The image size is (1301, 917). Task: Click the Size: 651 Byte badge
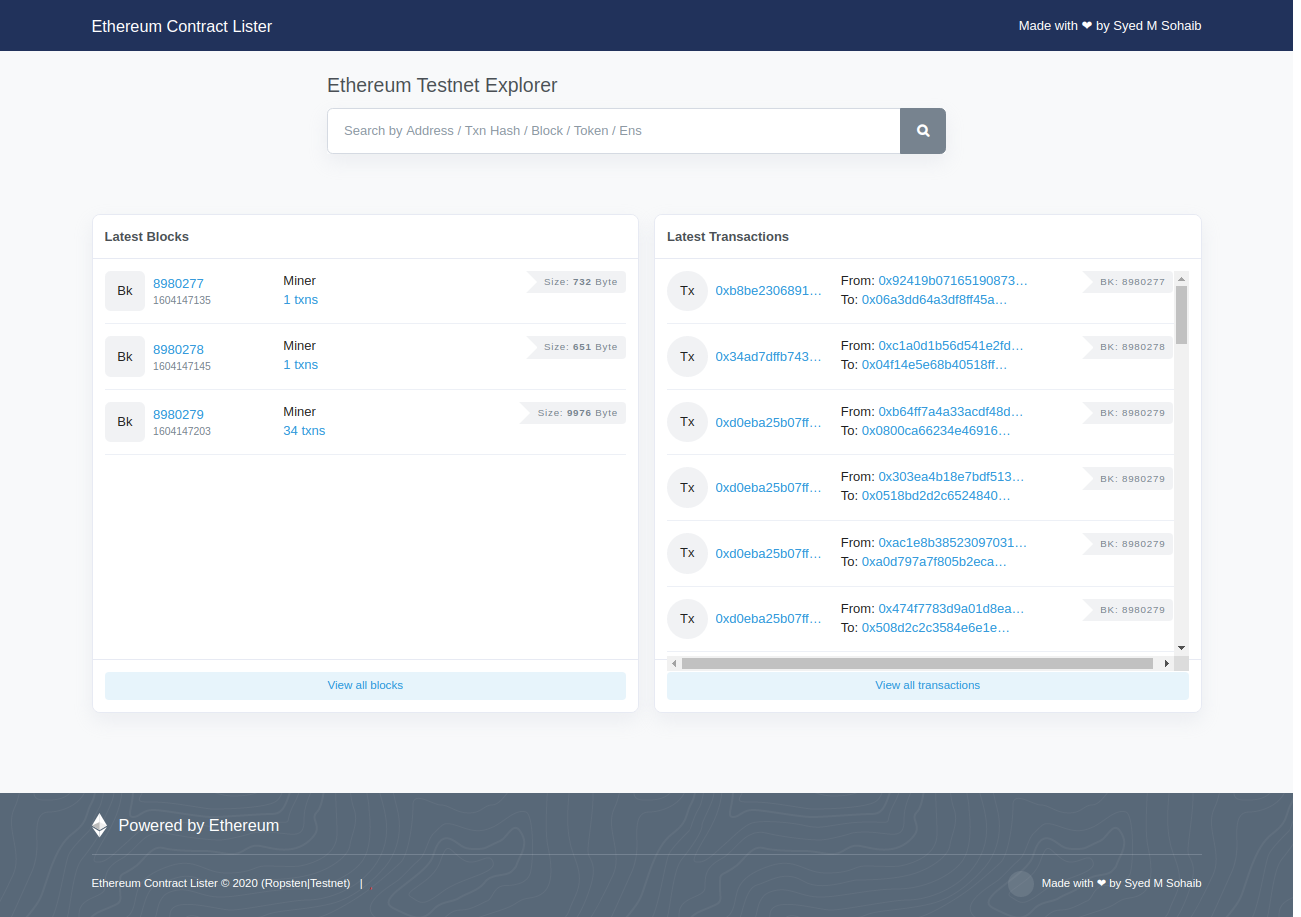tap(577, 347)
